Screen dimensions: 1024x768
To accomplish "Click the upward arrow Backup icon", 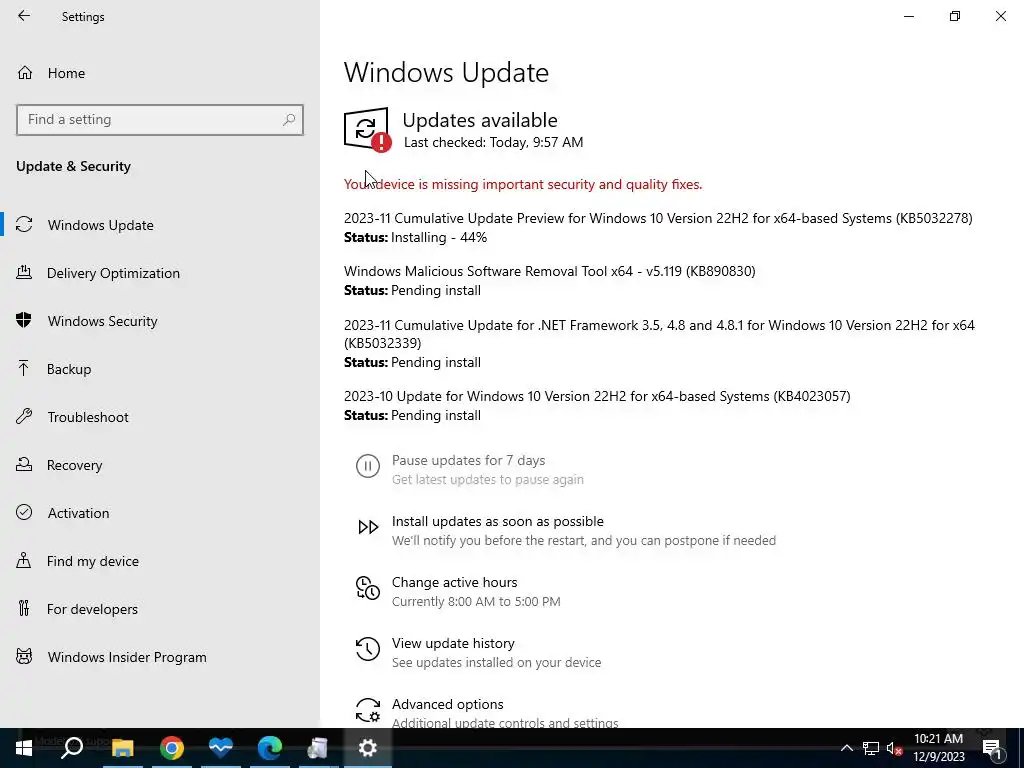I will [x=24, y=369].
